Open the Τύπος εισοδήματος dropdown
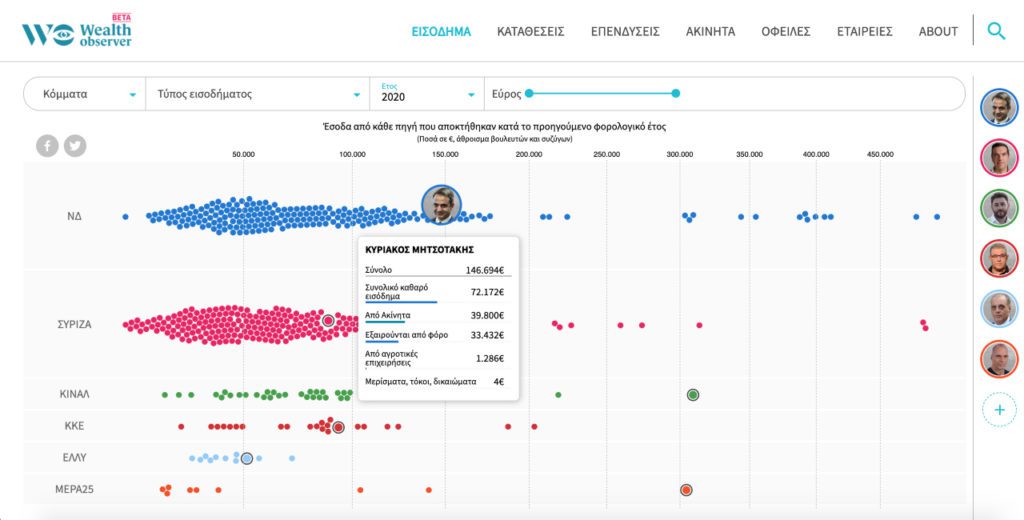The image size is (1024, 520). pyautogui.click(x=258, y=94)
